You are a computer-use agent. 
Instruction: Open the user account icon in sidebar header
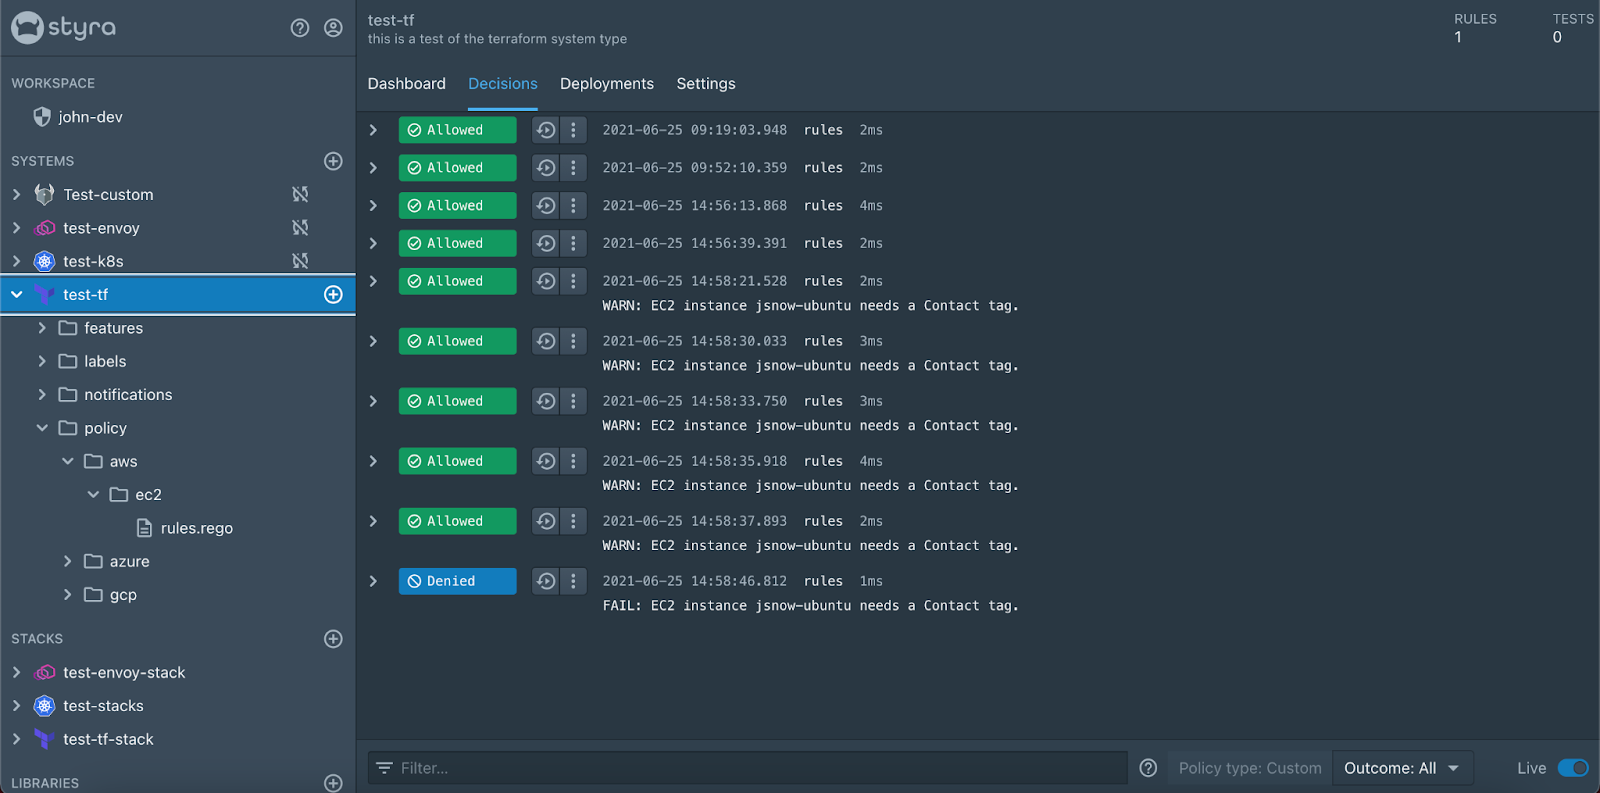tap(333, 28)
